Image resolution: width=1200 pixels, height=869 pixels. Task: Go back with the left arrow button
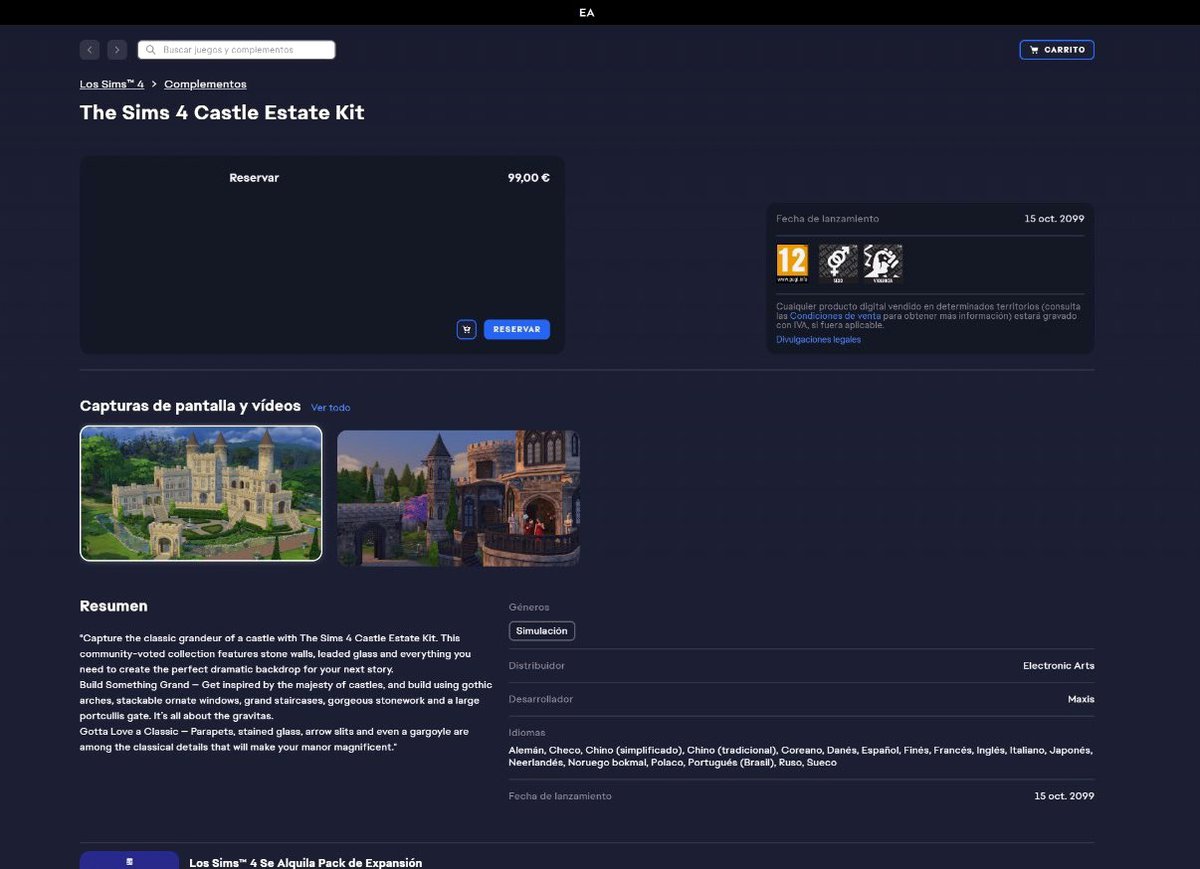pyautogui.click(x=90, y=49)
